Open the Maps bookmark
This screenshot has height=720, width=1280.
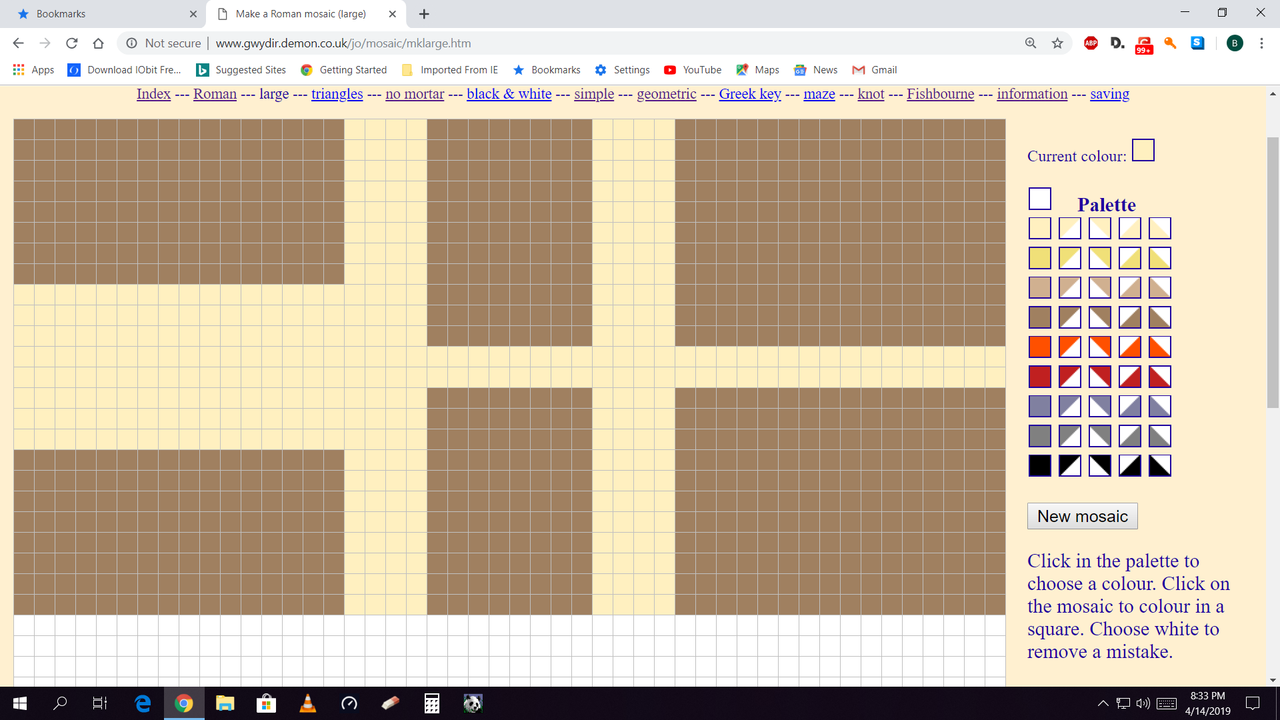tap(757, 70)
